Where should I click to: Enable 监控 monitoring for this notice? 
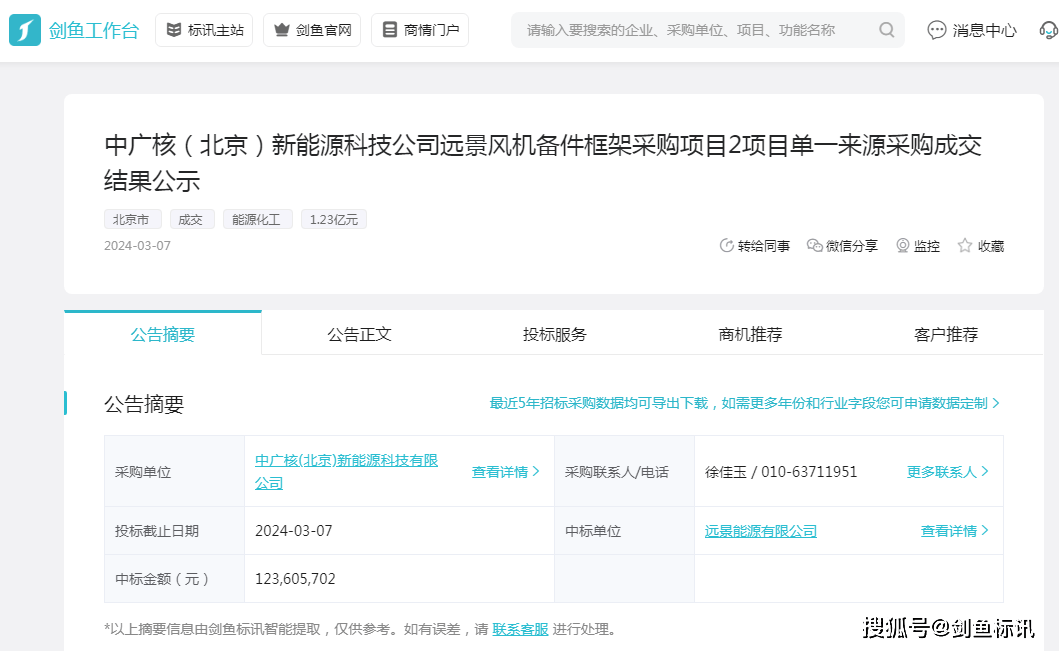click(x=918, y=246)
